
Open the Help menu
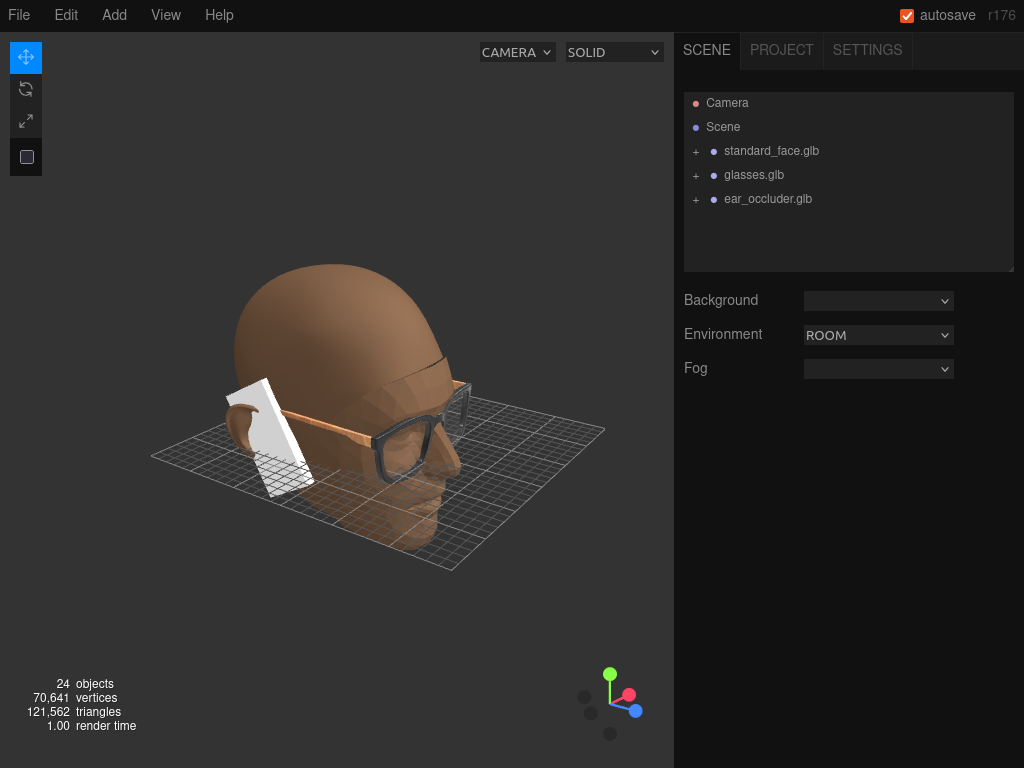[219, 15]
